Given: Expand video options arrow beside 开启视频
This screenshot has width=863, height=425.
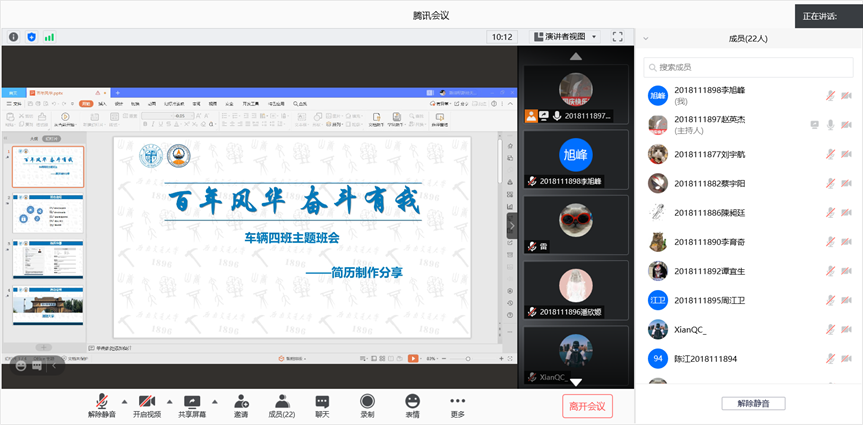Looking at the screenshot, I should [168, 400].
